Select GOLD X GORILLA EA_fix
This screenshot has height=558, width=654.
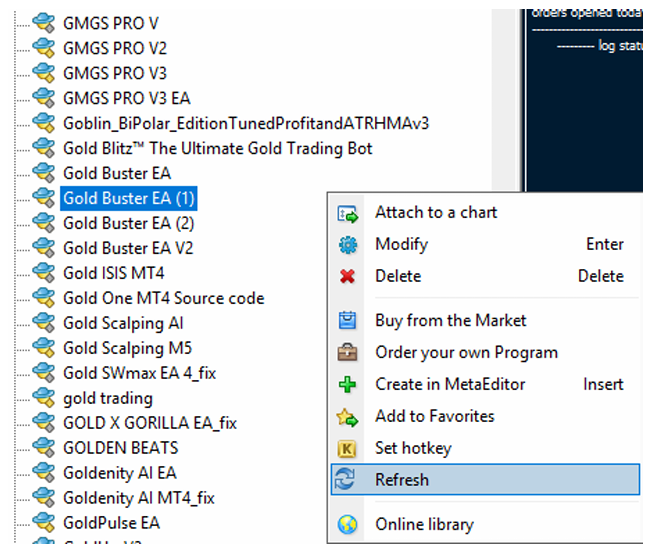[x=150, y=423]
